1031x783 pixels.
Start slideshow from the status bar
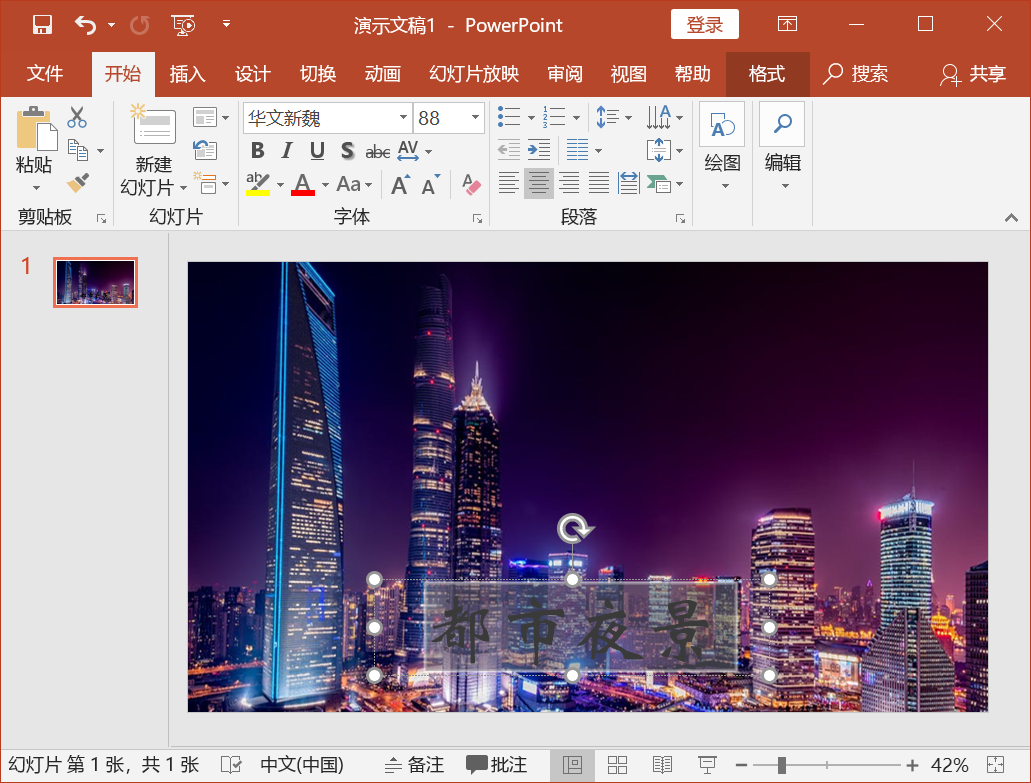(707, 765)
